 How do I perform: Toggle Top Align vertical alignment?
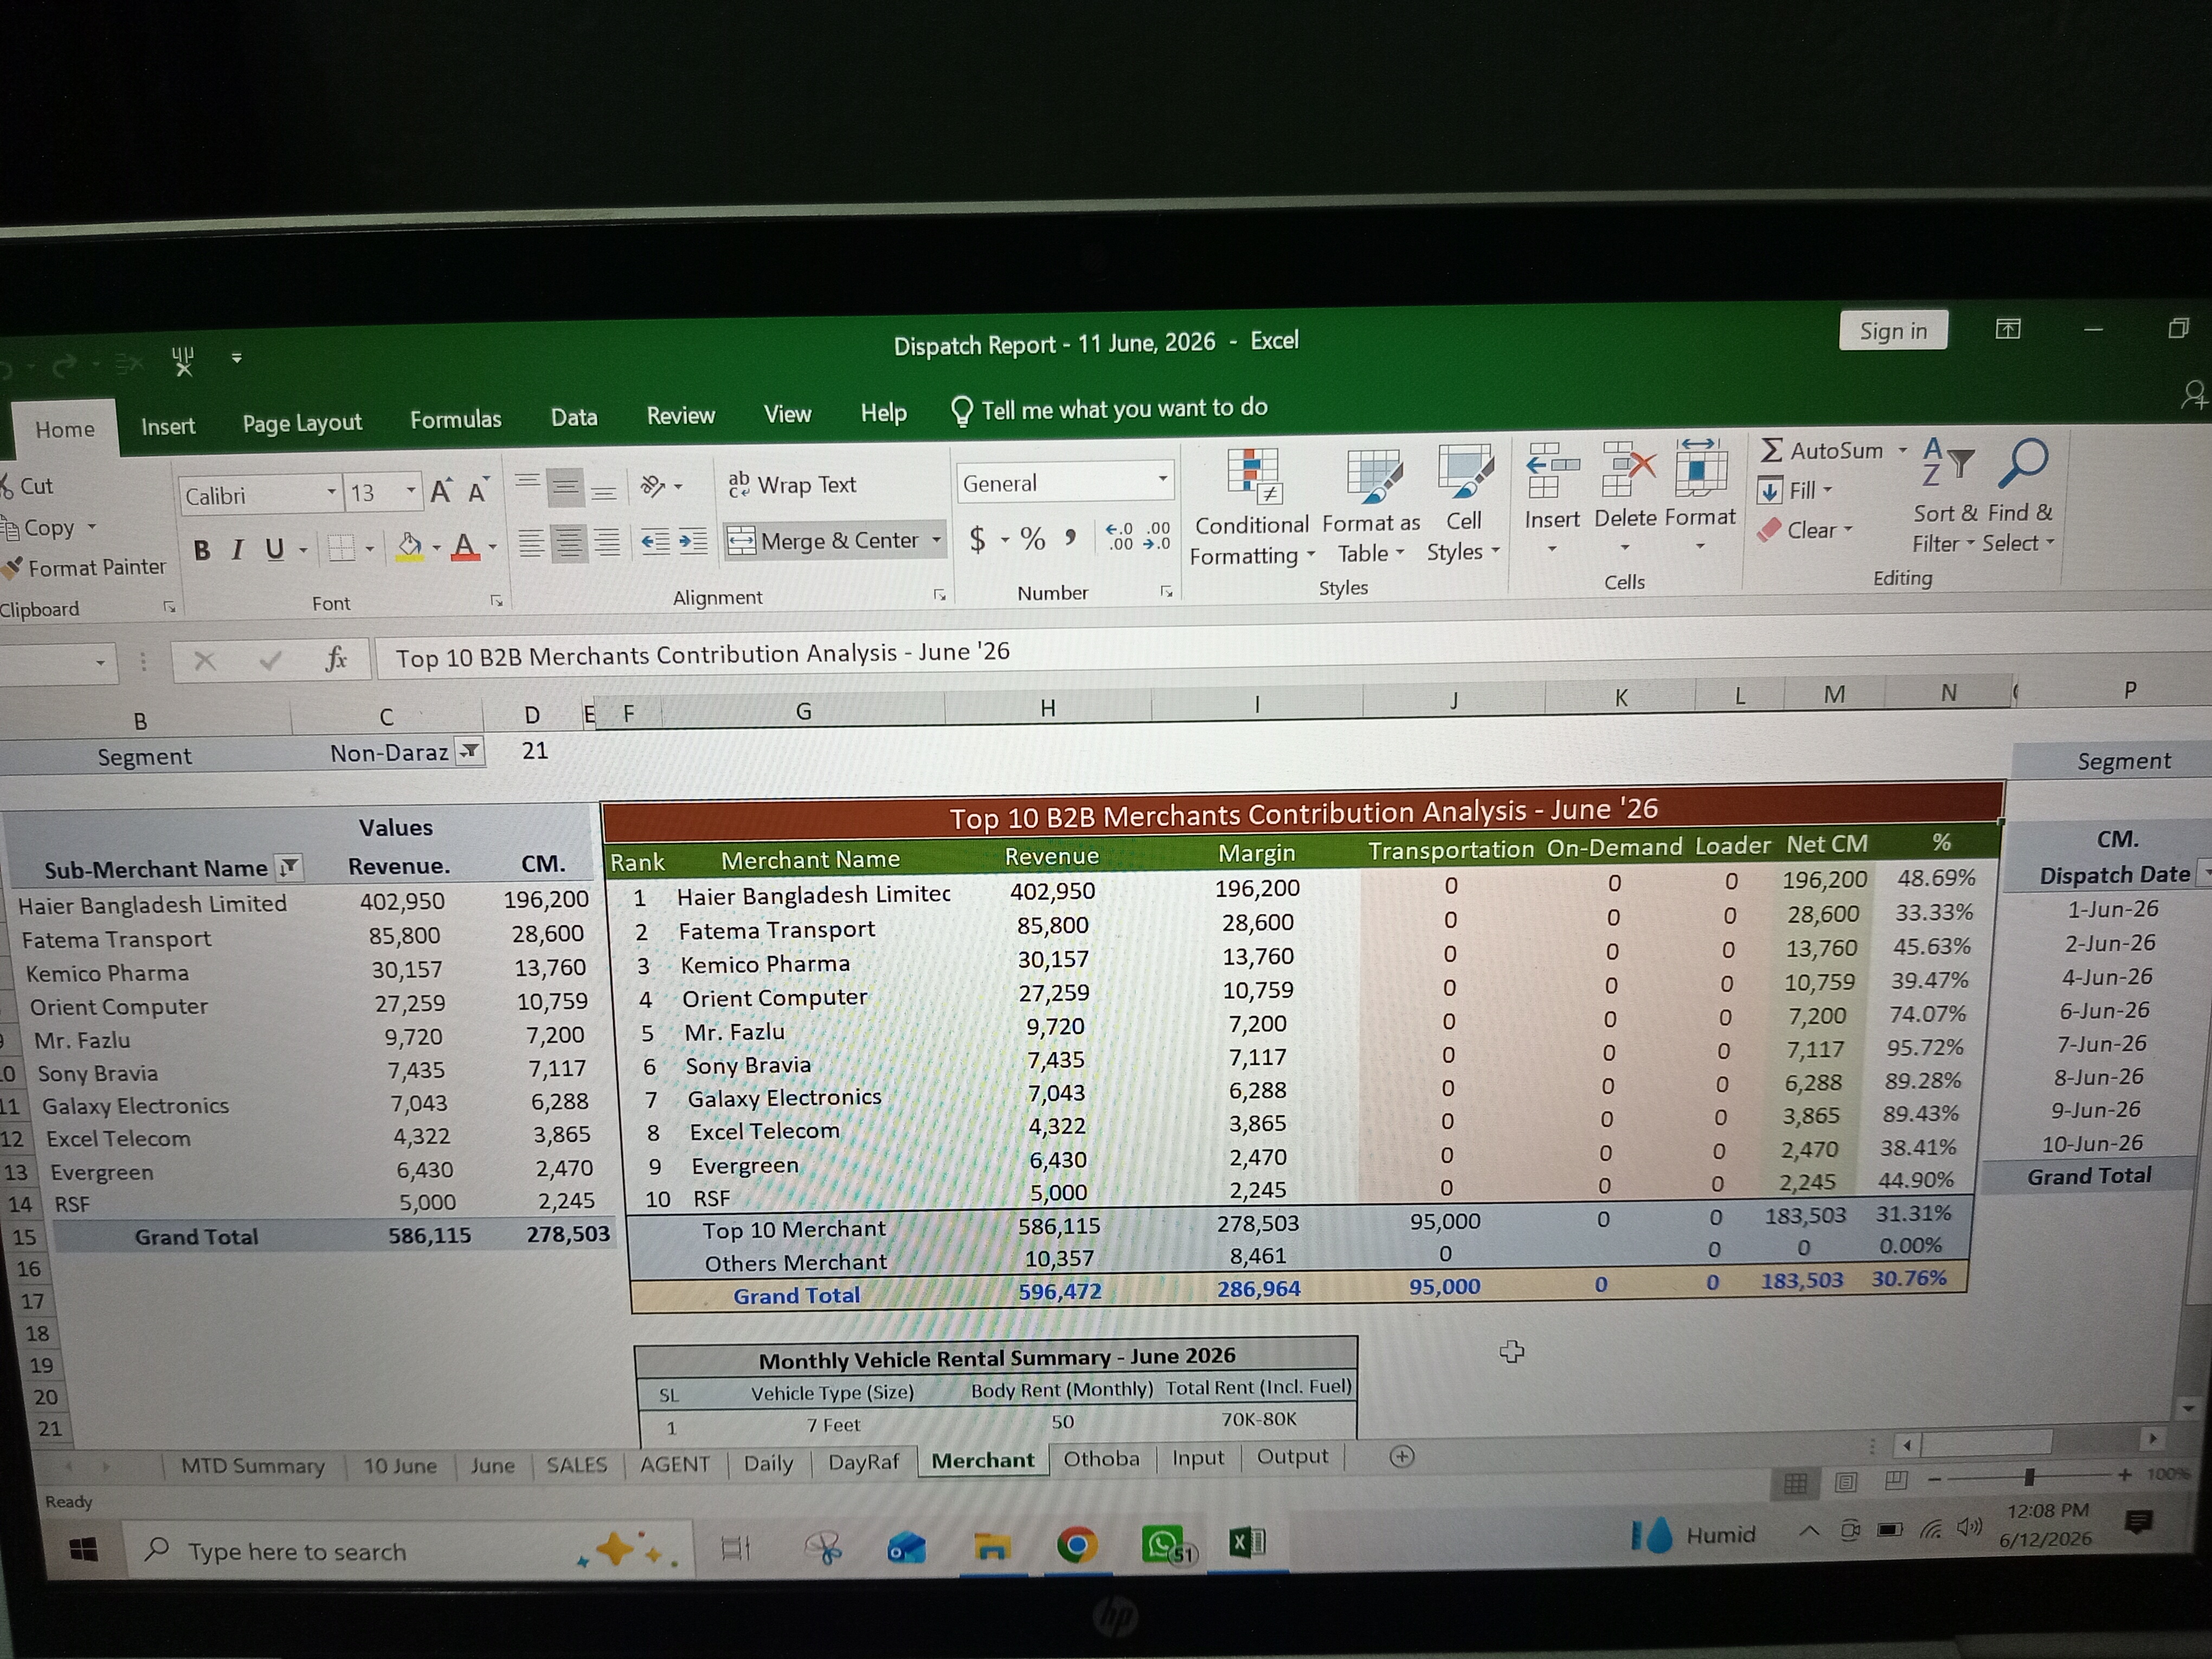point(528,484)
